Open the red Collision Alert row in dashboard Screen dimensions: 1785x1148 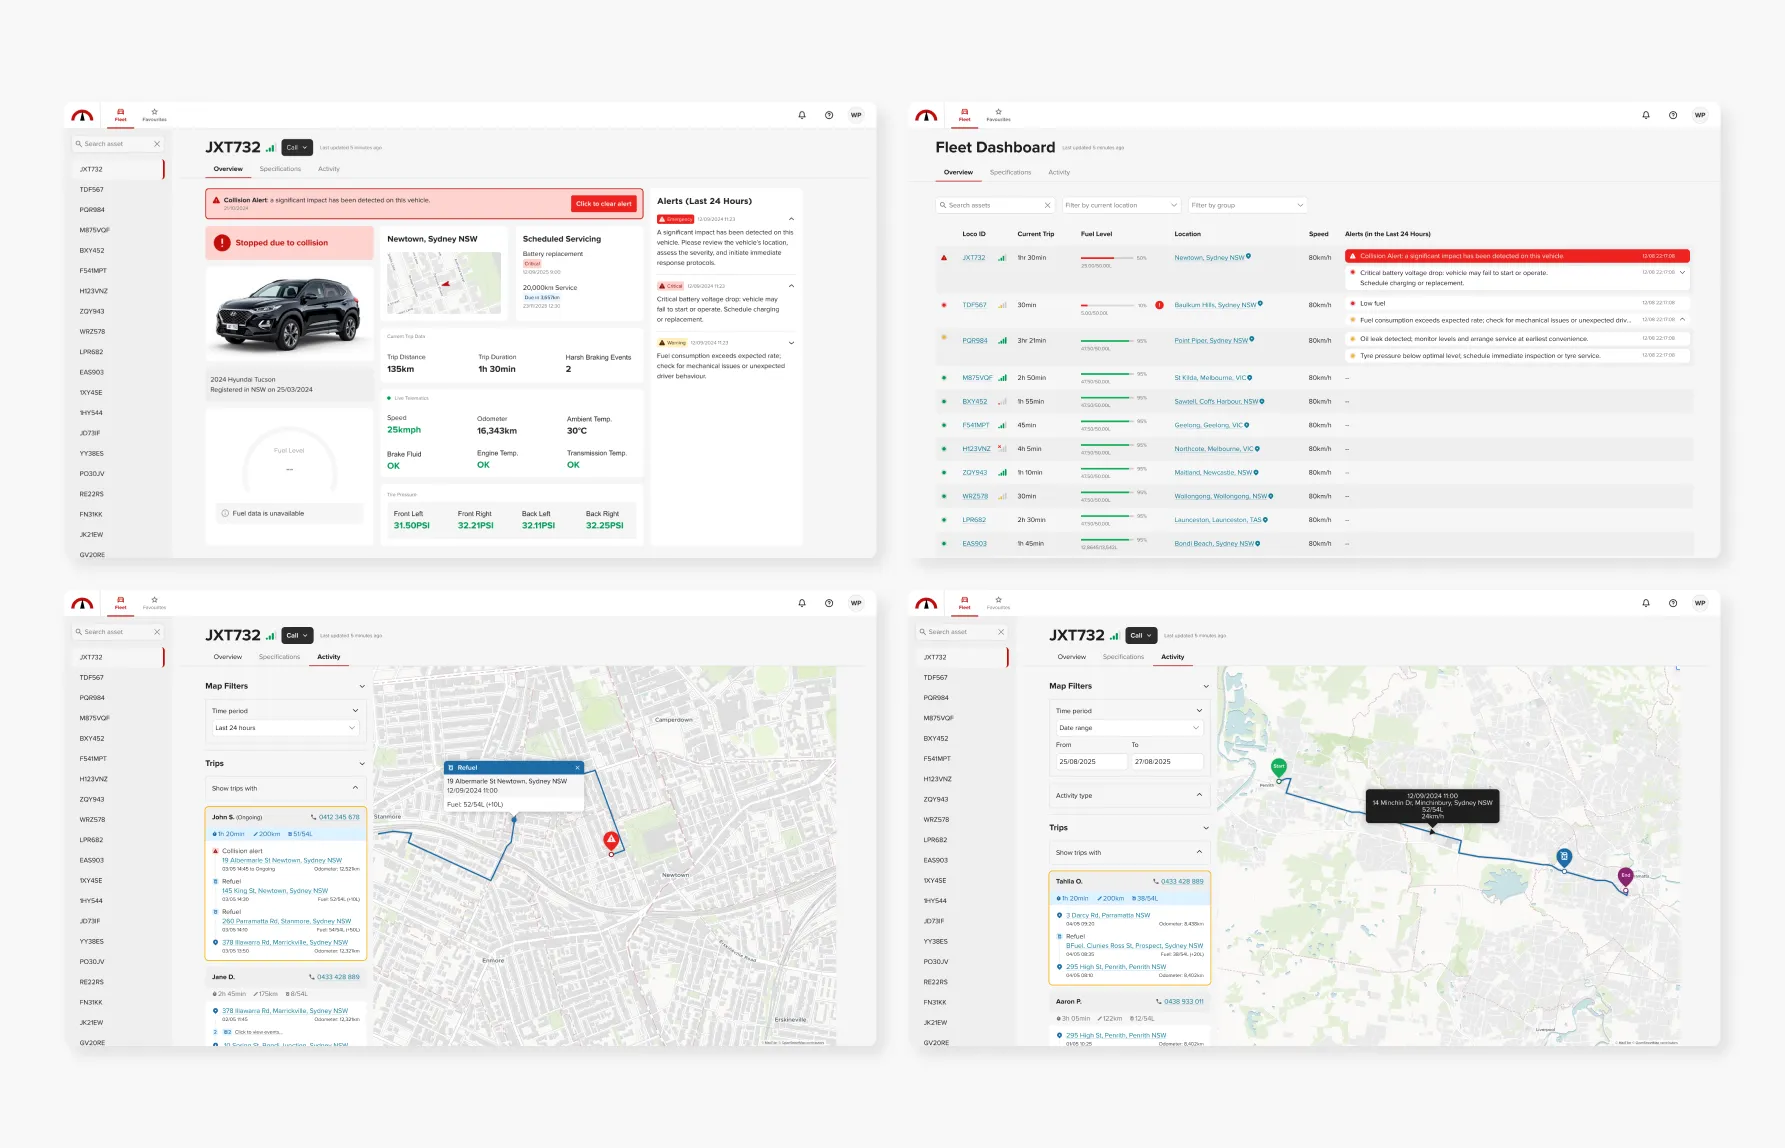pyautogui.click(x=1516, y=256)
